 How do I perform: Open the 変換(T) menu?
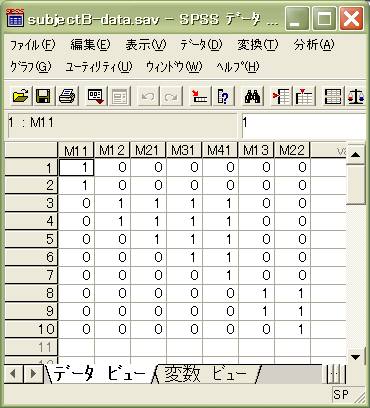pyautogui.click(x=258, y=45)
